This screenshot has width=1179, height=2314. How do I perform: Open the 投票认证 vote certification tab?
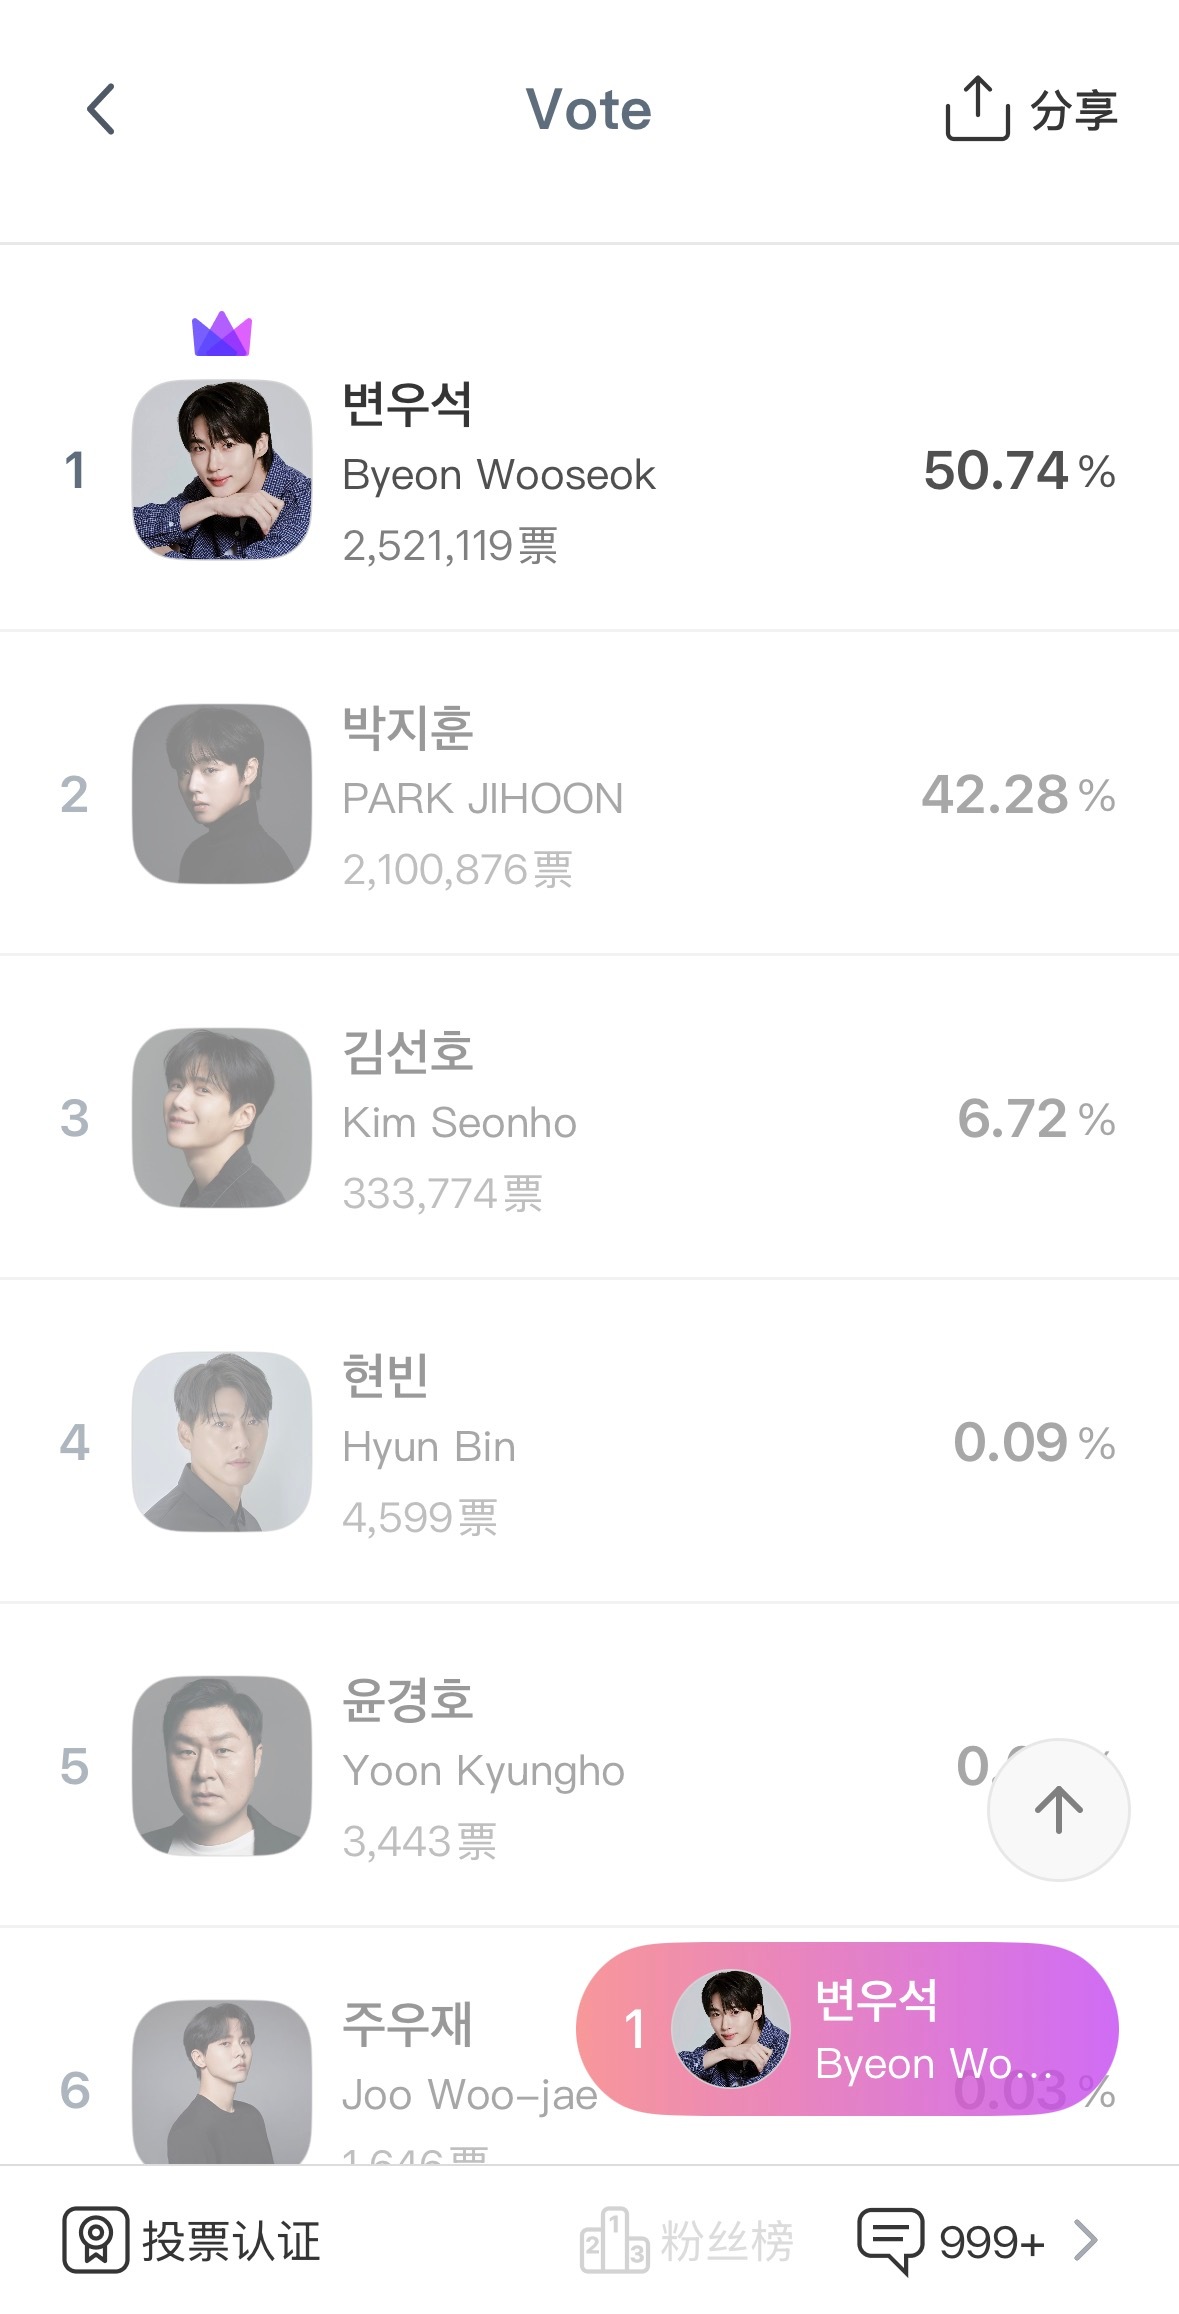coord(191,2240)
